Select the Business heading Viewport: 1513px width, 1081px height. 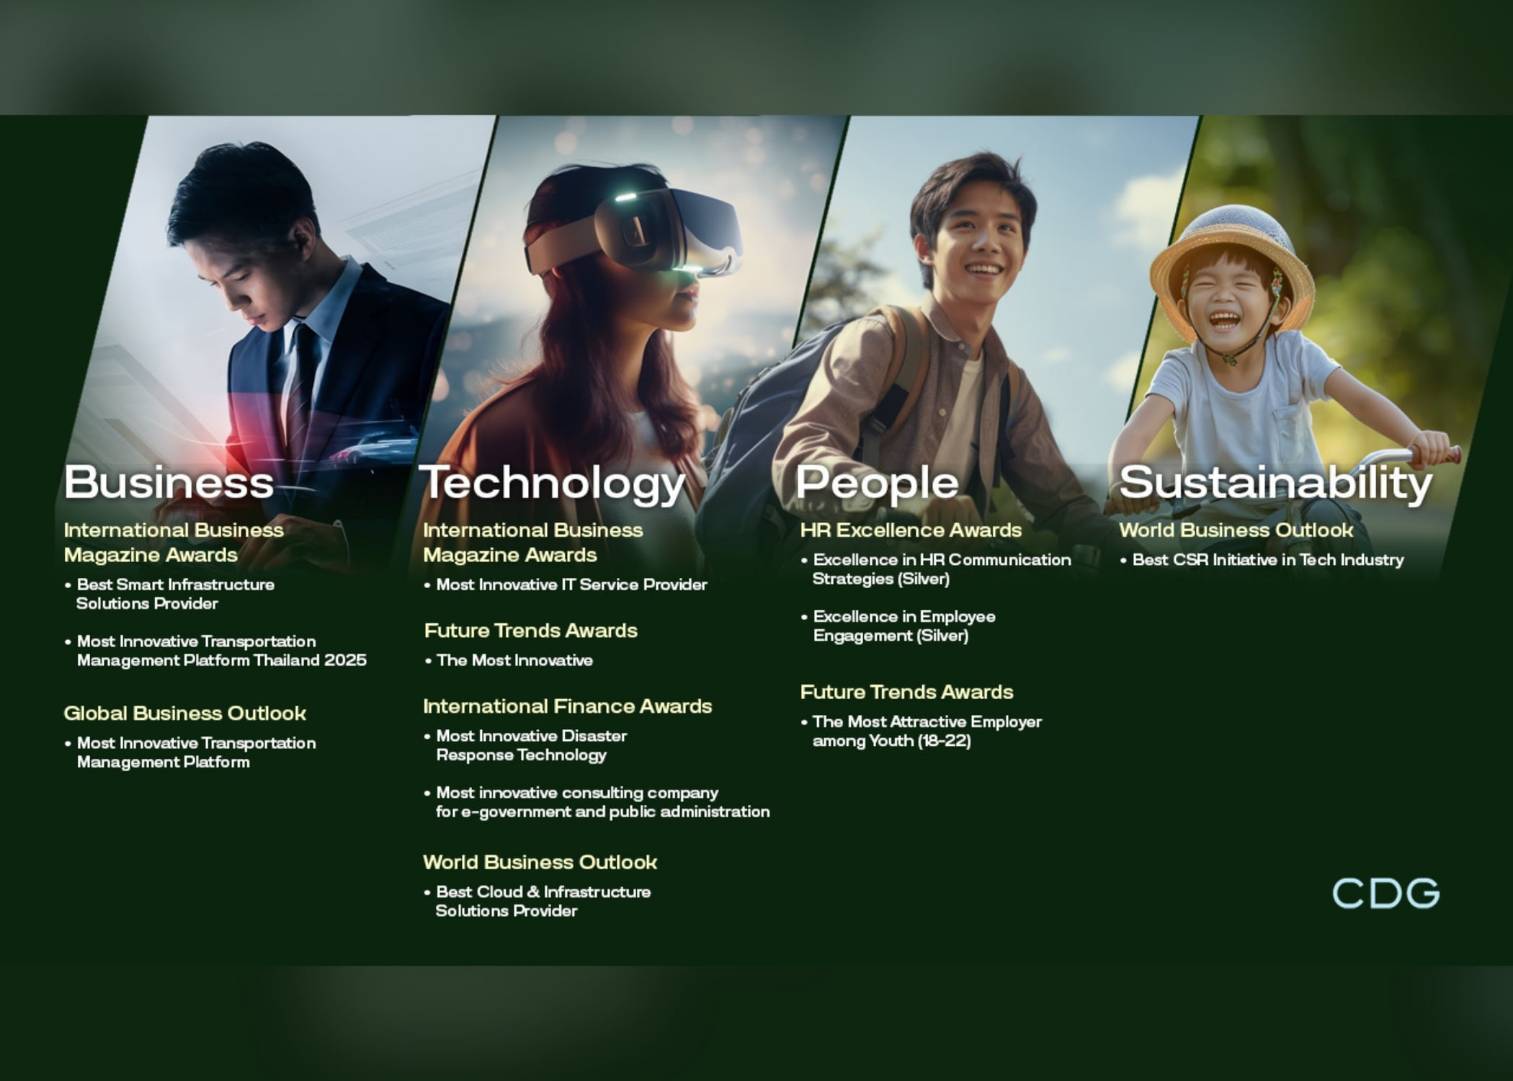[x=168, y=482]
